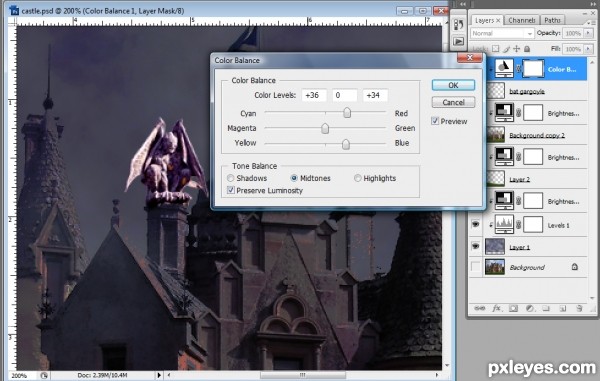Select Shadows tone balance option
Screen dimensions: 600x381
pos(230,178)
